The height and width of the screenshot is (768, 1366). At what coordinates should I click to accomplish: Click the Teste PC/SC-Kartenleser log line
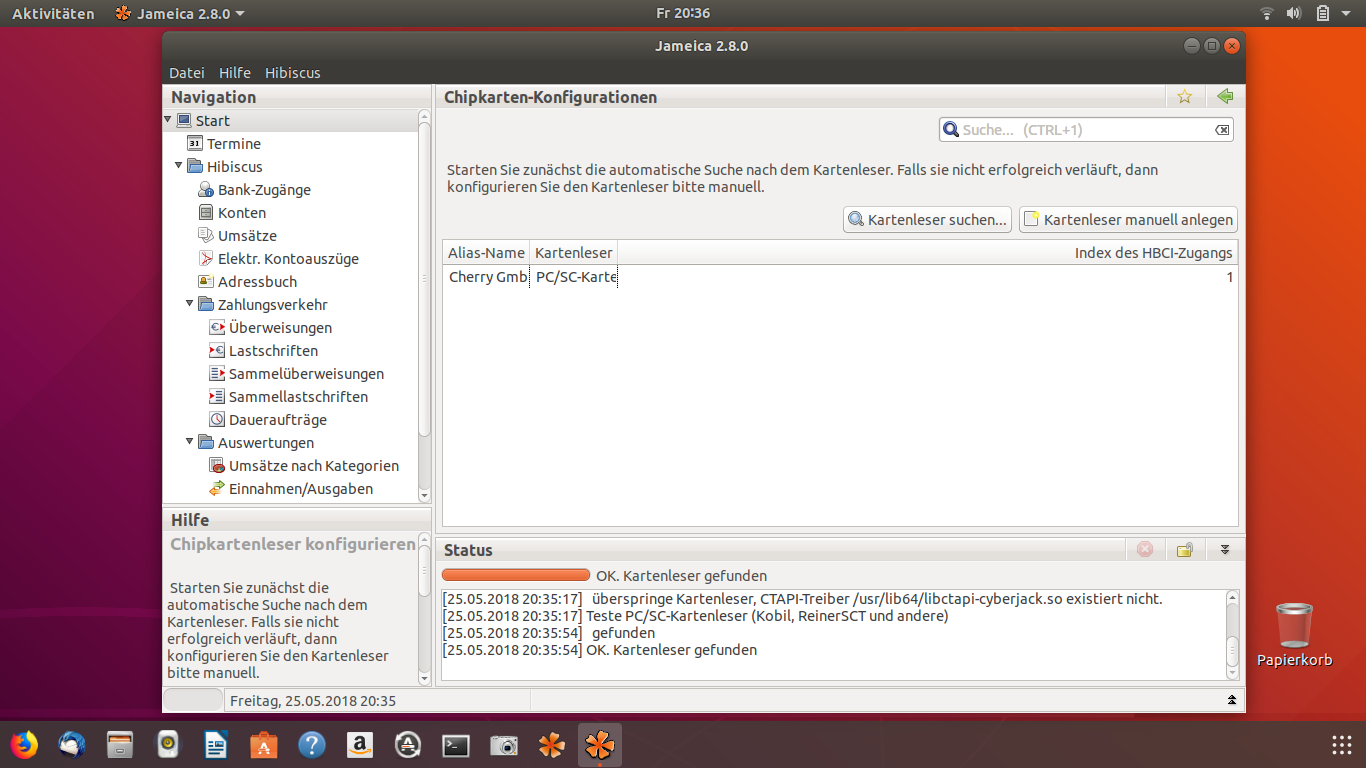pyautogui.click(x=695, y=616)
